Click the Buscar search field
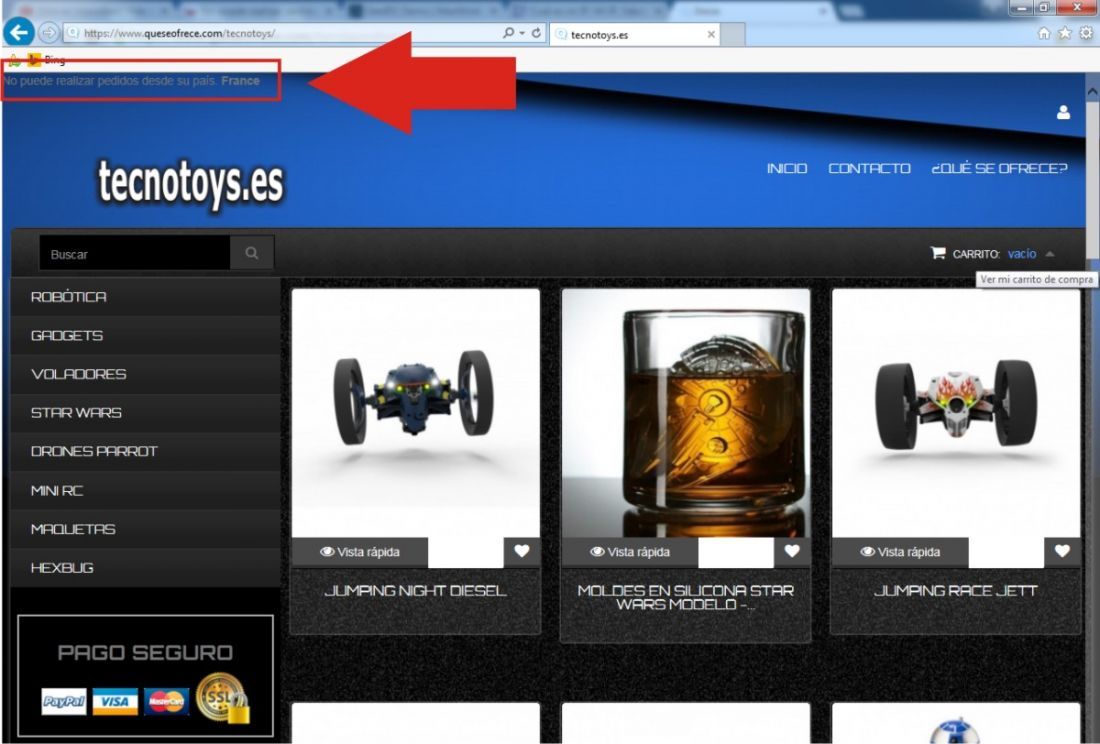 click(135, 253)
